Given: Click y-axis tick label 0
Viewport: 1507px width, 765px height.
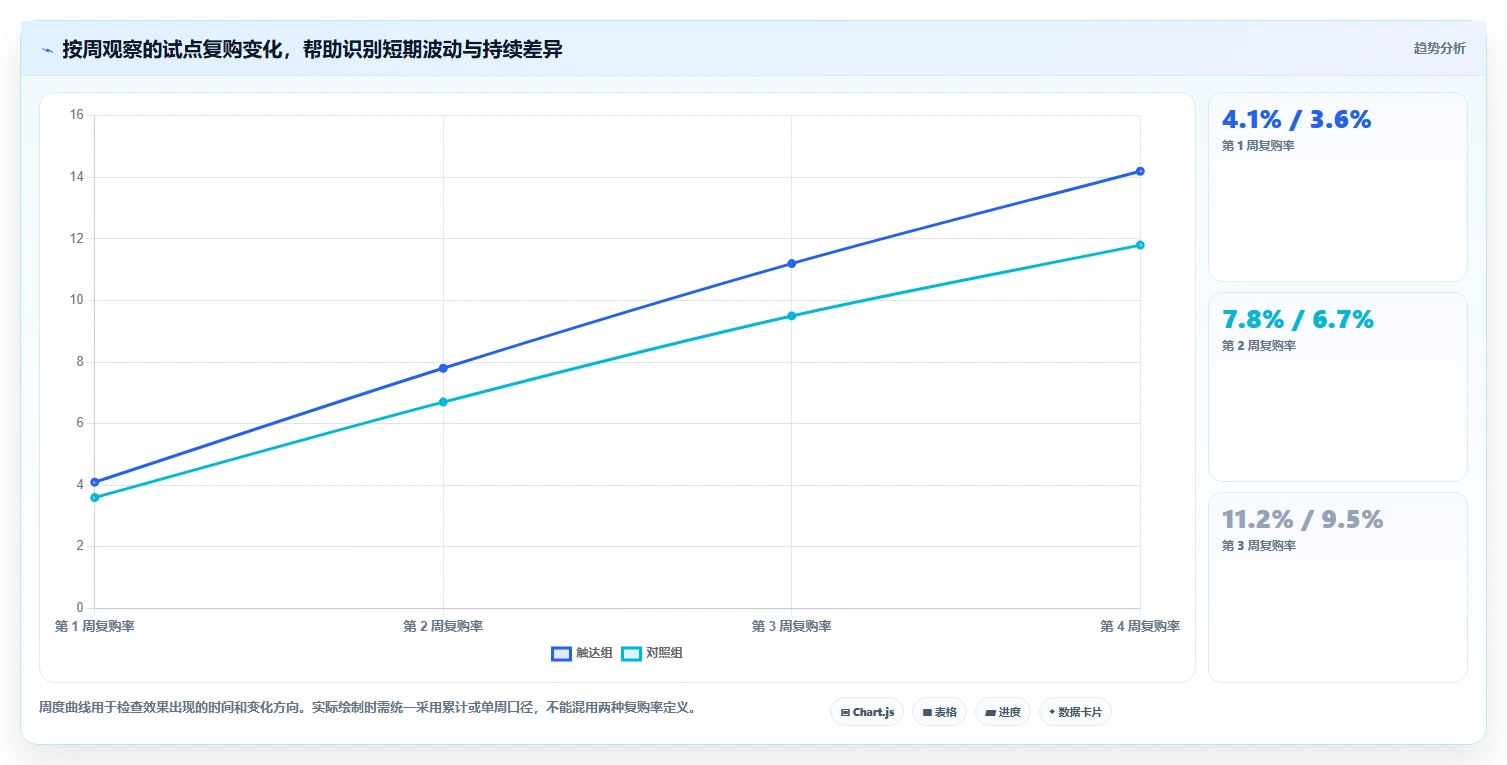Looking at the screenshot, I should click(80, 608).
